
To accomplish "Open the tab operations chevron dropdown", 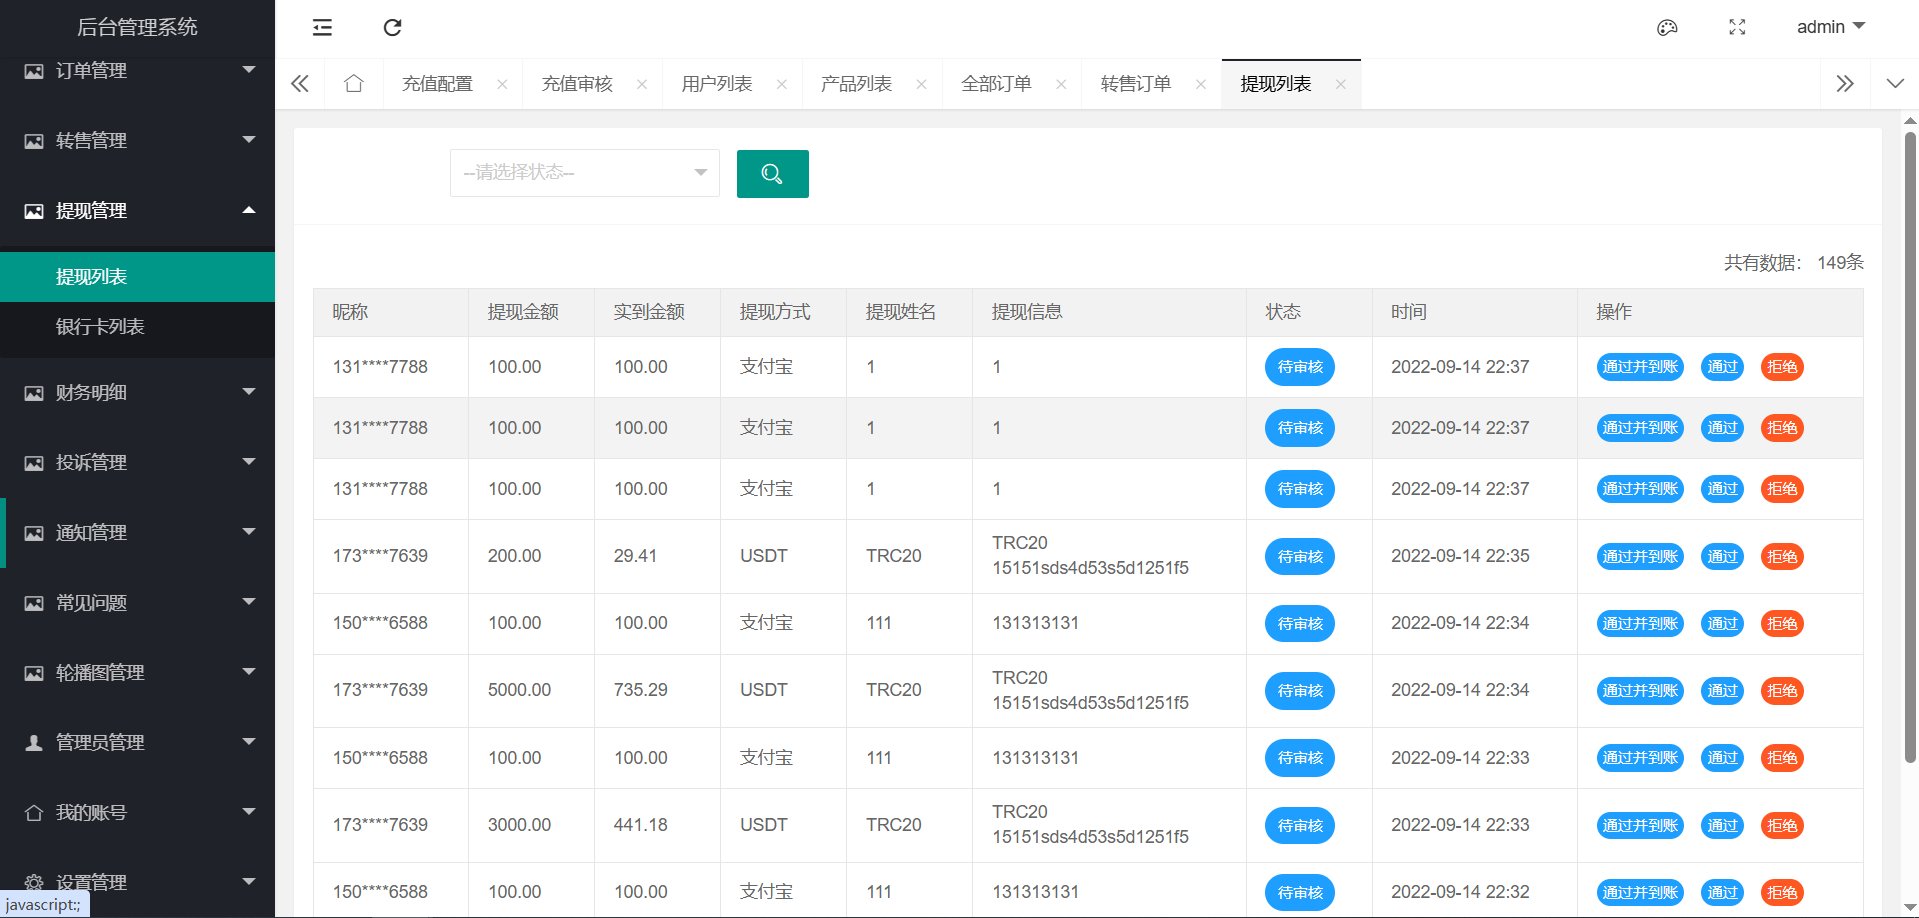I will tap(1894, 84).
